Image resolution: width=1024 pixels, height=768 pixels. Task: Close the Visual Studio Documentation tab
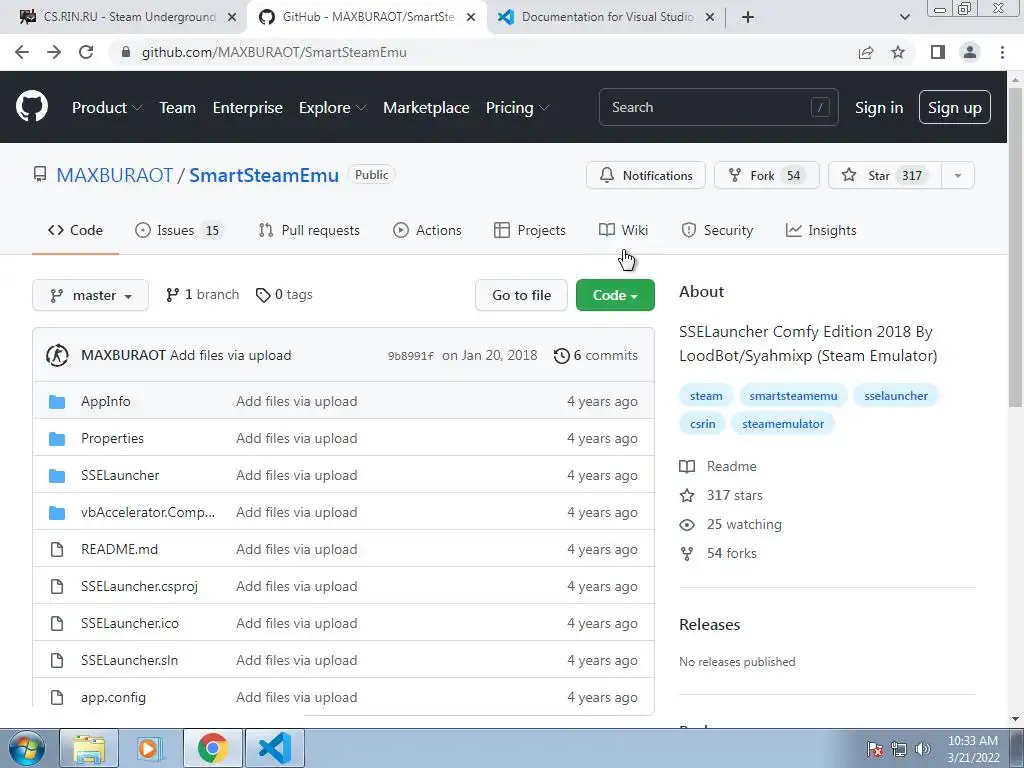[x=710, y=17]
